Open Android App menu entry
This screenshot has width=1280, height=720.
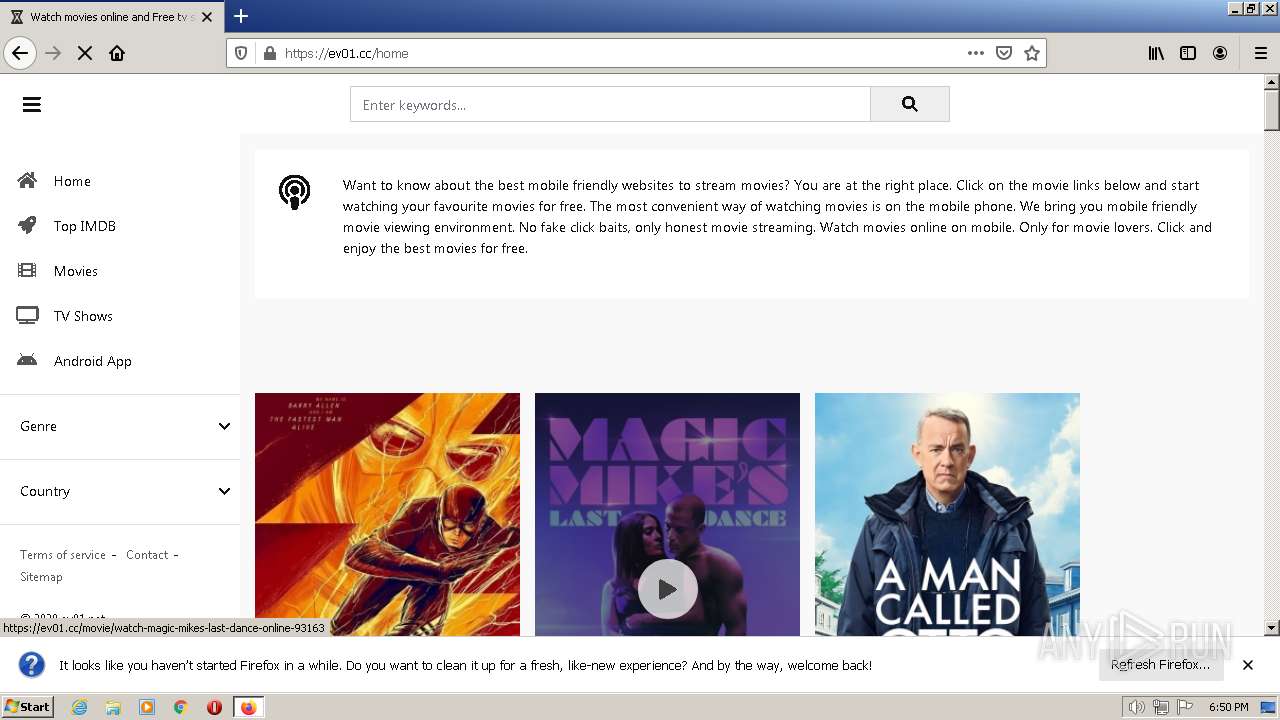93,361
